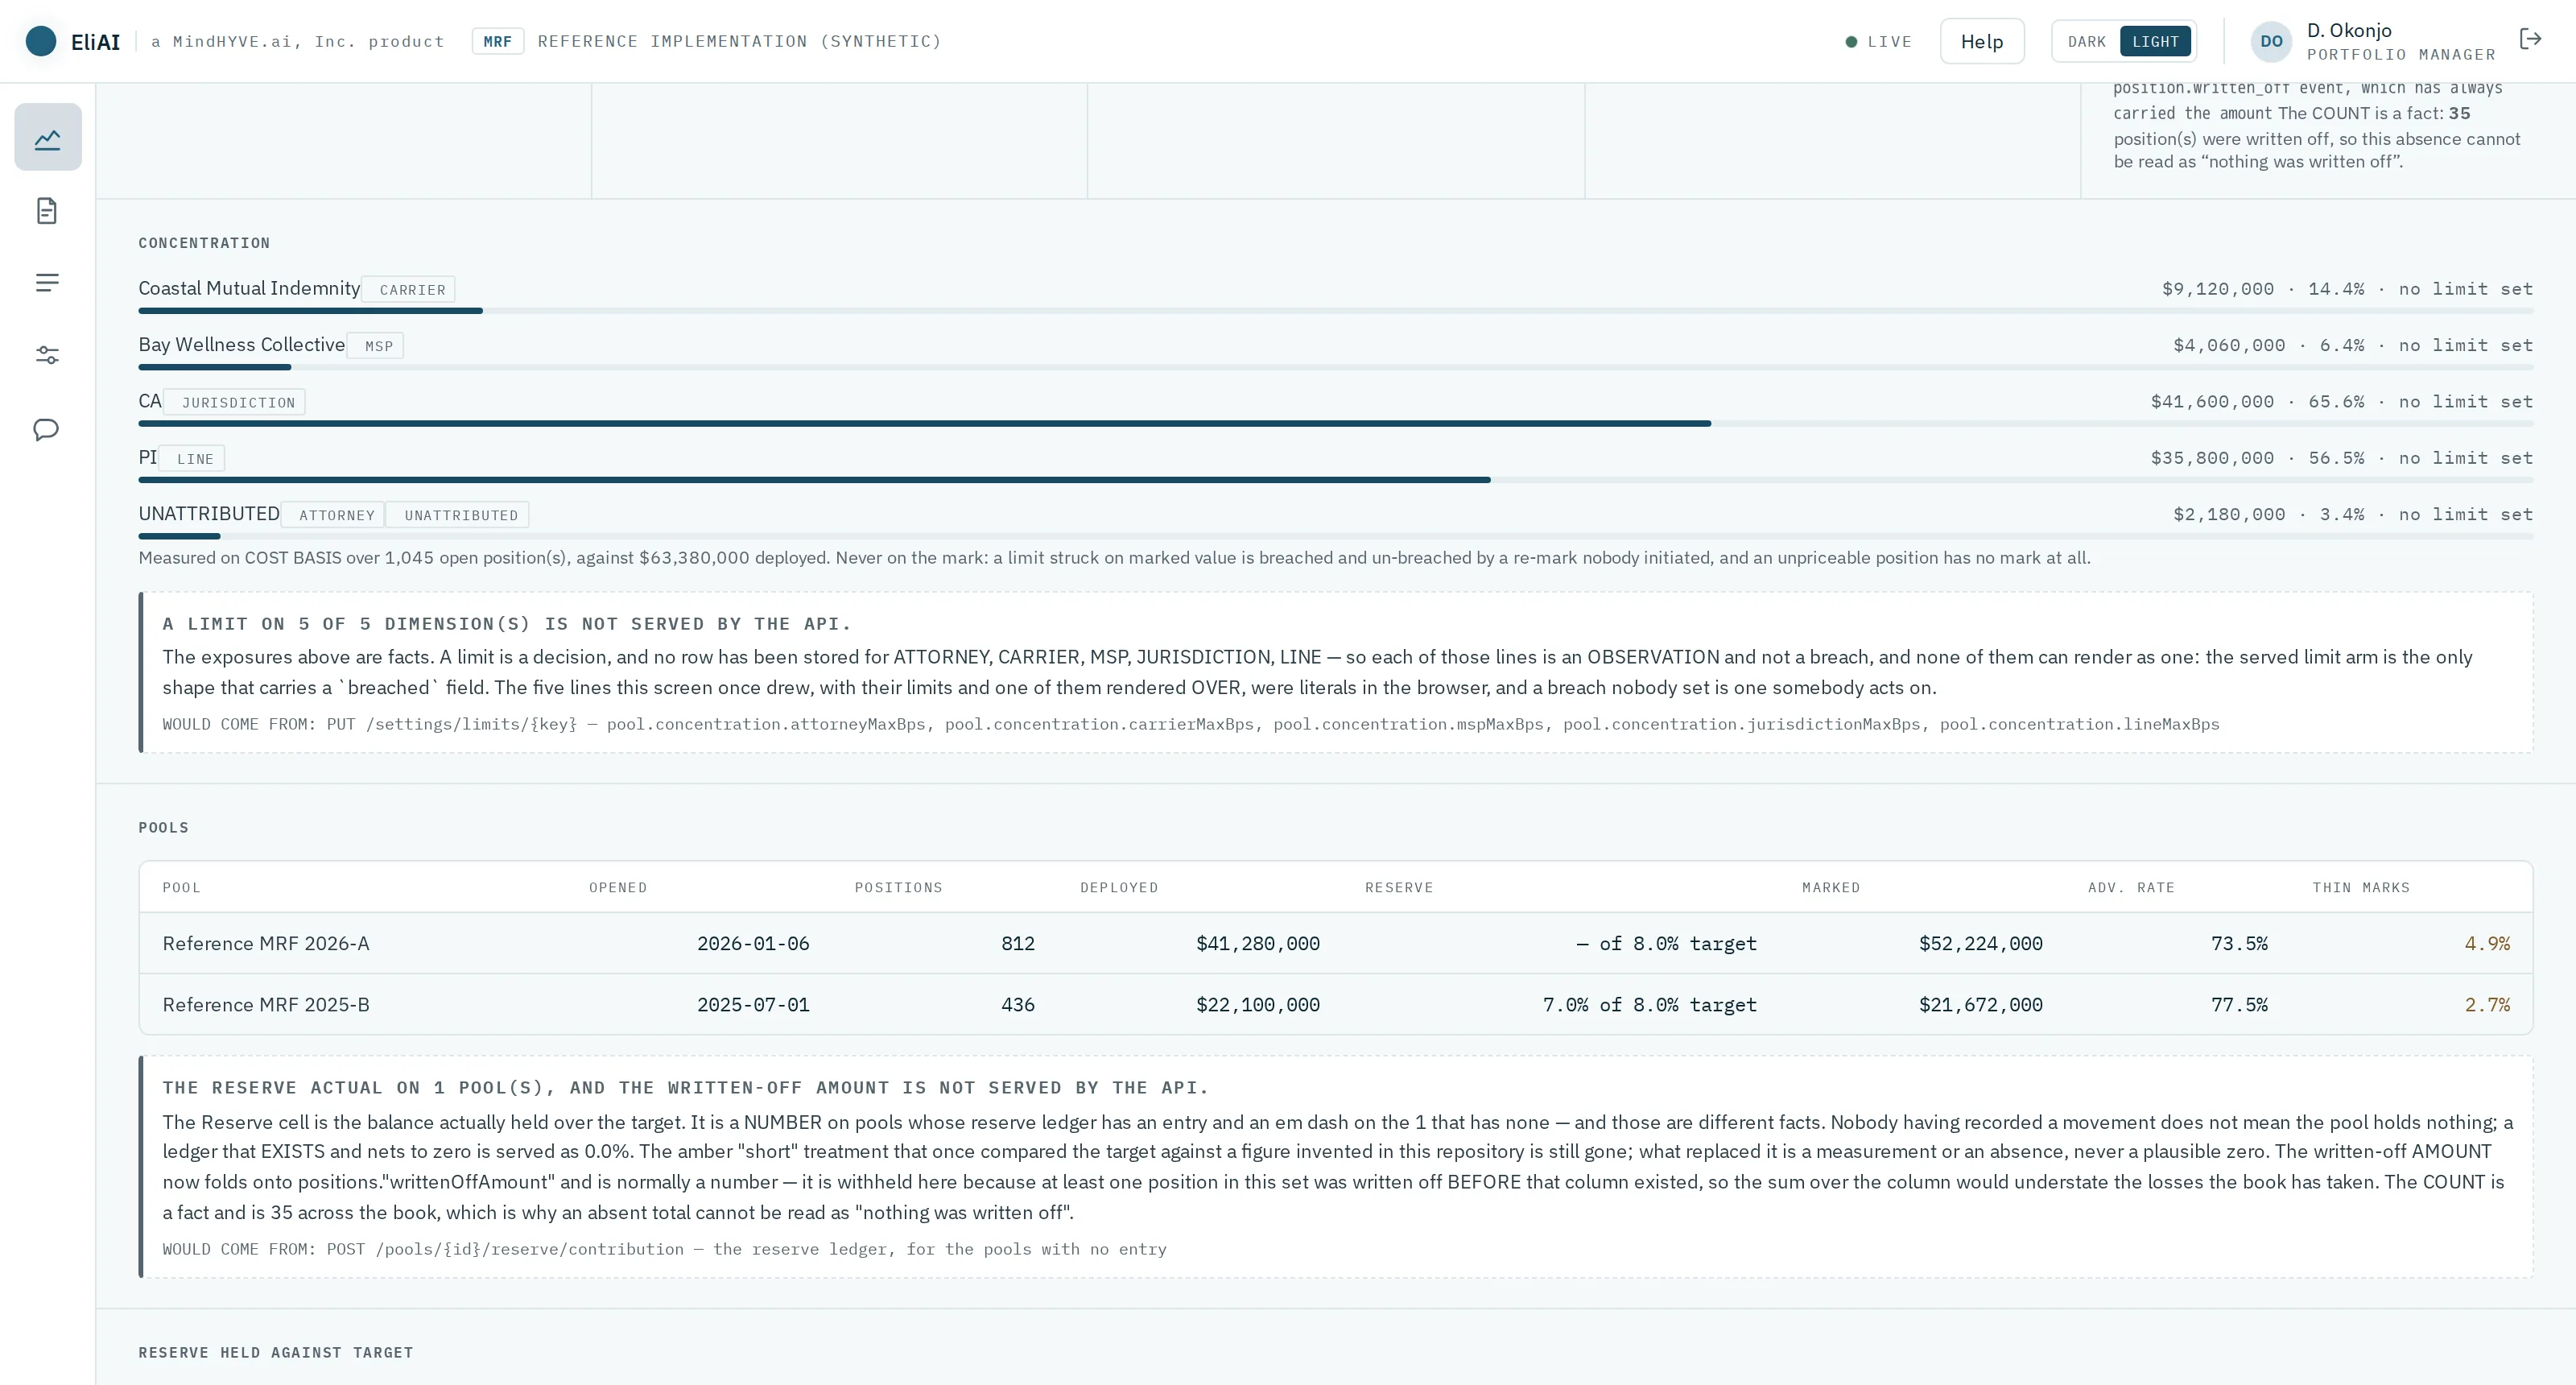Select the Reference MRF 2026-A pool row
Viewport: 2576px width, 1385px height.
(x=1335, y=943)
